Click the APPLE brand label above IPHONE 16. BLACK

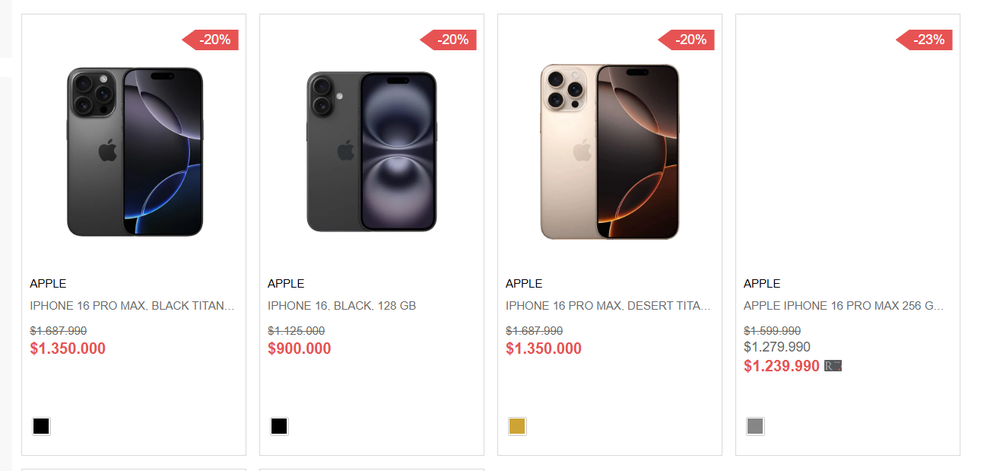pyautogui.click(x=286, y=284)
